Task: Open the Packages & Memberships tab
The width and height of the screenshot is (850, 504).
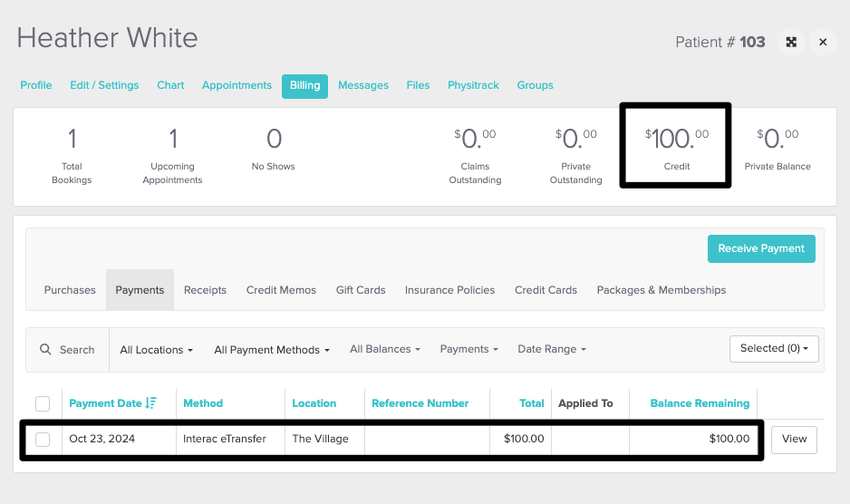Action: (x=661, y=290)
